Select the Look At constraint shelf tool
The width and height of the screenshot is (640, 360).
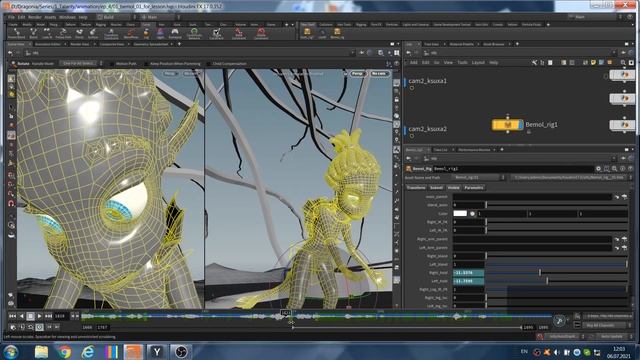point(47,33)
